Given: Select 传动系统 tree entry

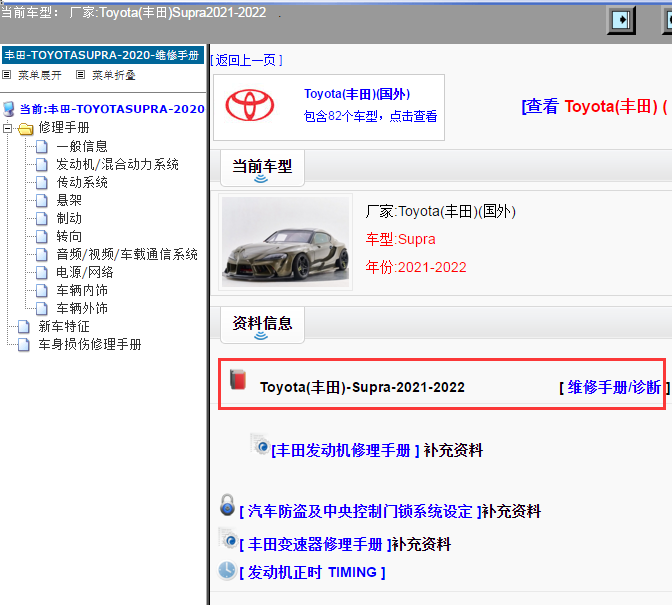Looking at the screenshot, I should pyautogui.click(x=82, y=183).
